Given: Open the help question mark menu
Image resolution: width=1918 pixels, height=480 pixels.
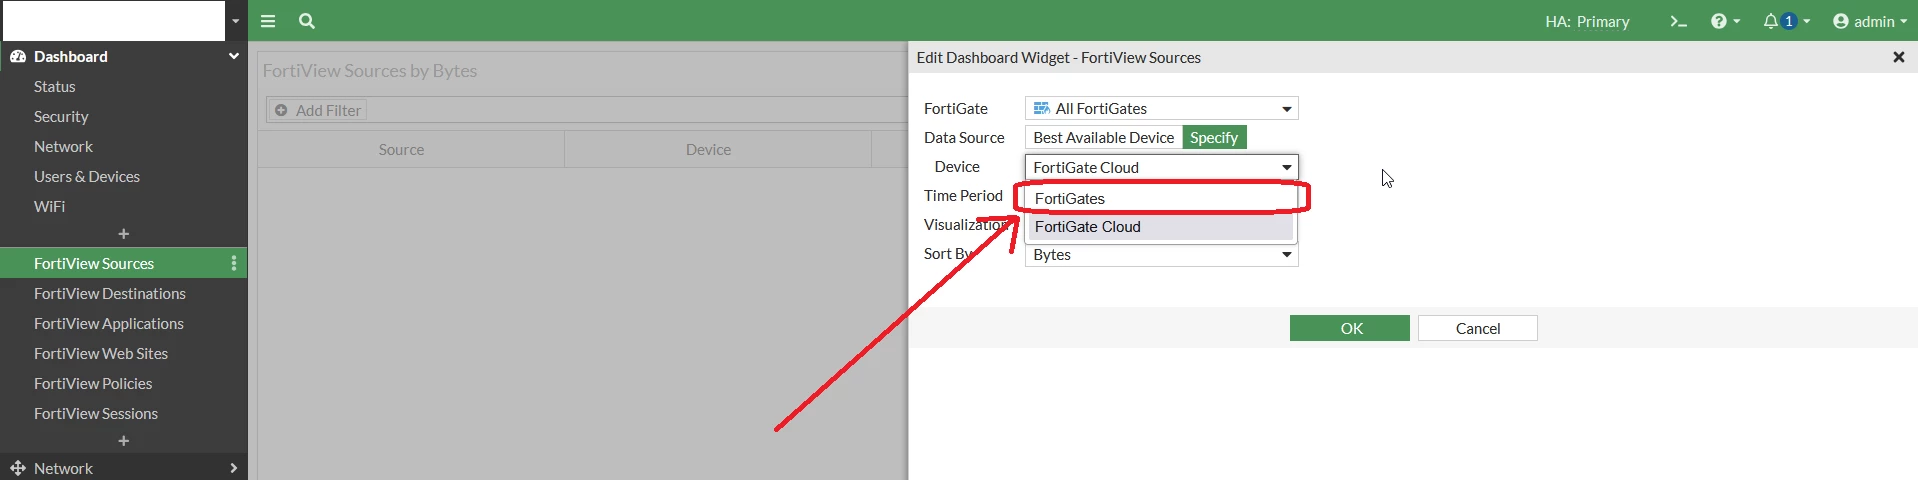Looking at the screenshot, I should (1725, 21).
